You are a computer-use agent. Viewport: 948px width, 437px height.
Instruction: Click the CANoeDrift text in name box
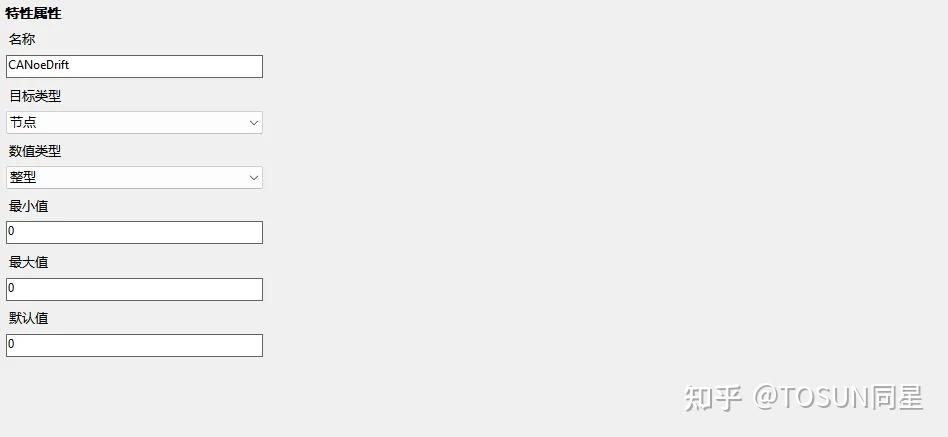click(38, 66)
